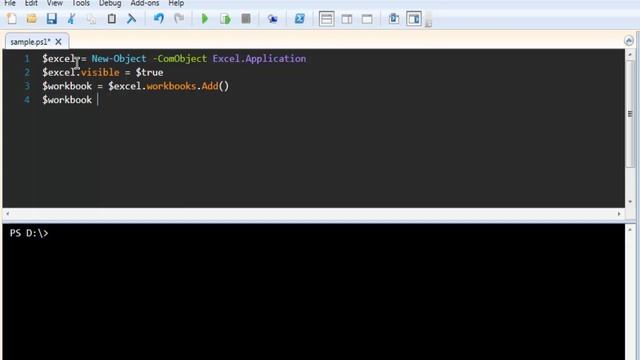
Task: Click console pane scrollbar up arrow
Action: click(630, 229)
